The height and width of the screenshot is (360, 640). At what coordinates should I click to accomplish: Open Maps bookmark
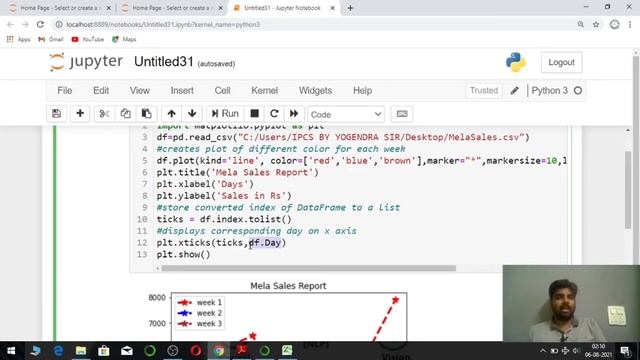(124, 40)
